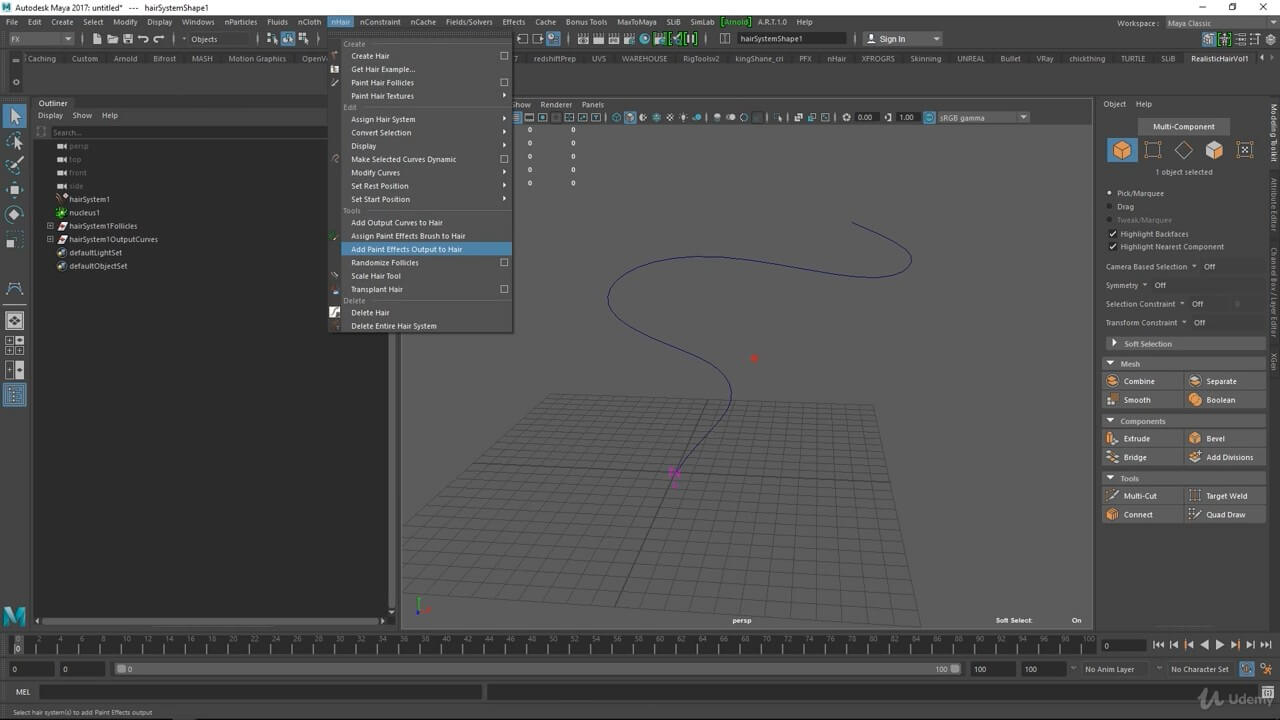Uncheck Highlight Backfaces checkbox
The width and height of the screenshot is (1280, 720).
click(1112, 234)
